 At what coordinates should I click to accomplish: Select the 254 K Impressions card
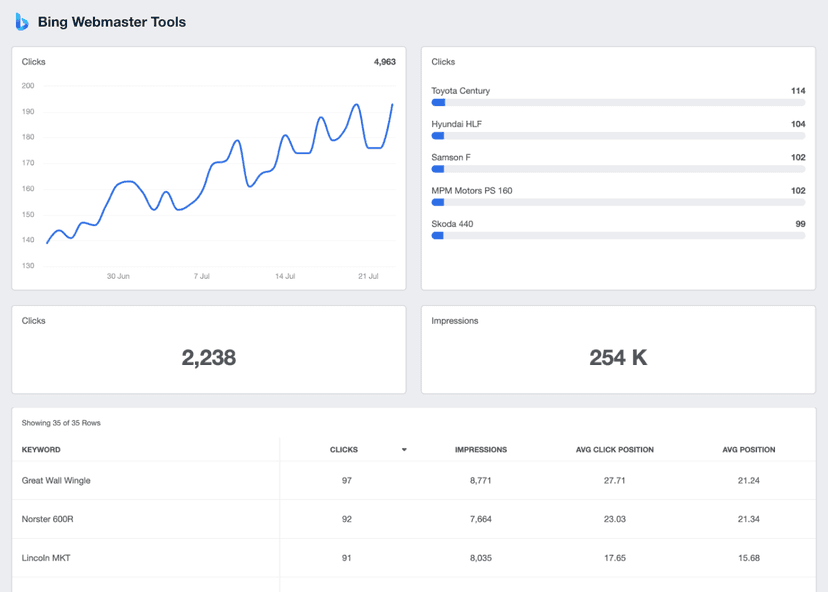[x=617, y=357]
